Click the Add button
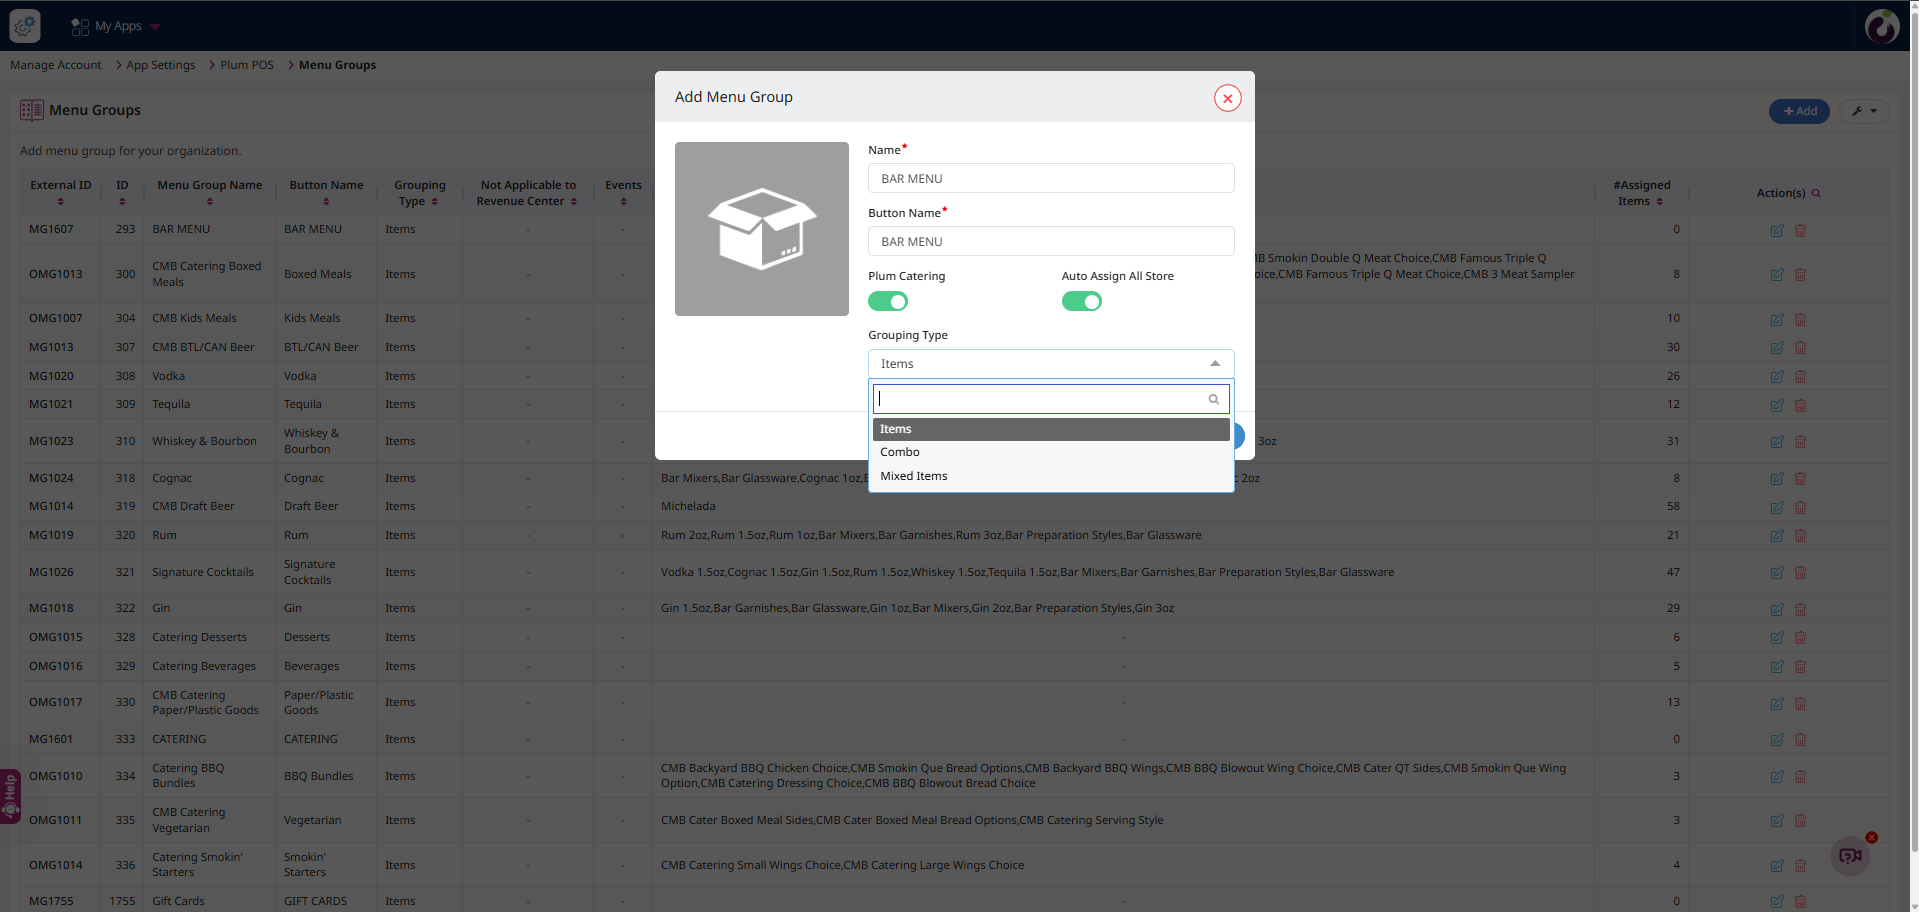Viewport: 1919px width, 912px height. [1798, 111]
